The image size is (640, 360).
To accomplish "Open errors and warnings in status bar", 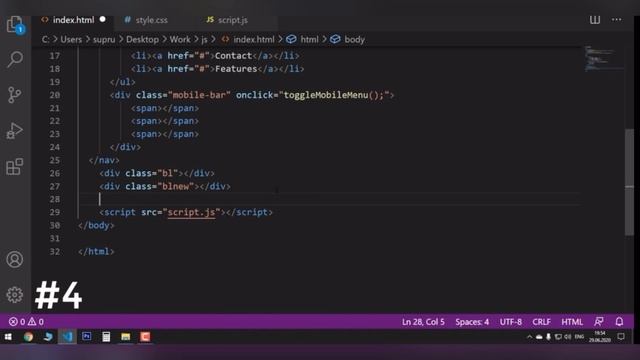I will coord(27,322).
